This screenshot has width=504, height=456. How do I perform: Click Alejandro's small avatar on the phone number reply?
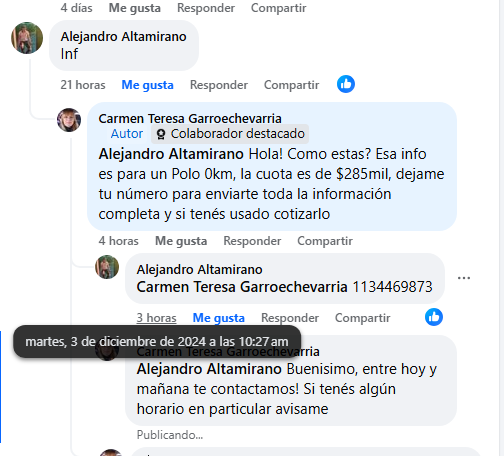coord(107,267)
